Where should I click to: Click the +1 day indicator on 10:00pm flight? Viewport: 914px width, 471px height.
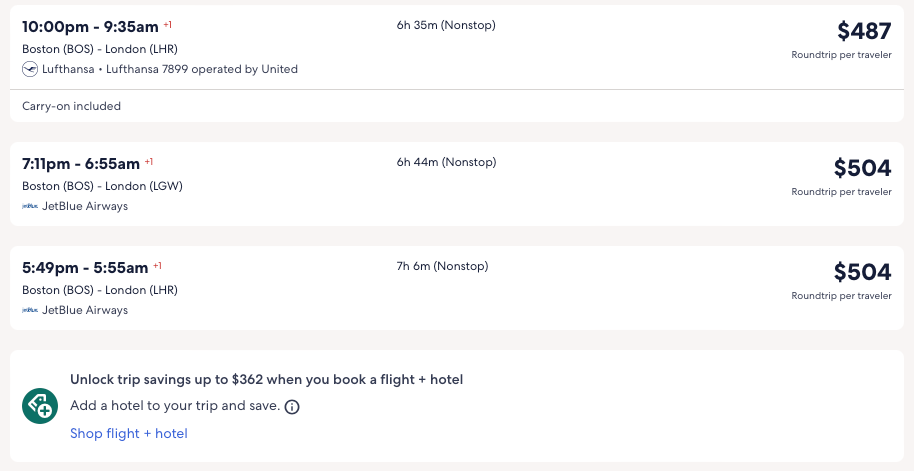[168, 24]
